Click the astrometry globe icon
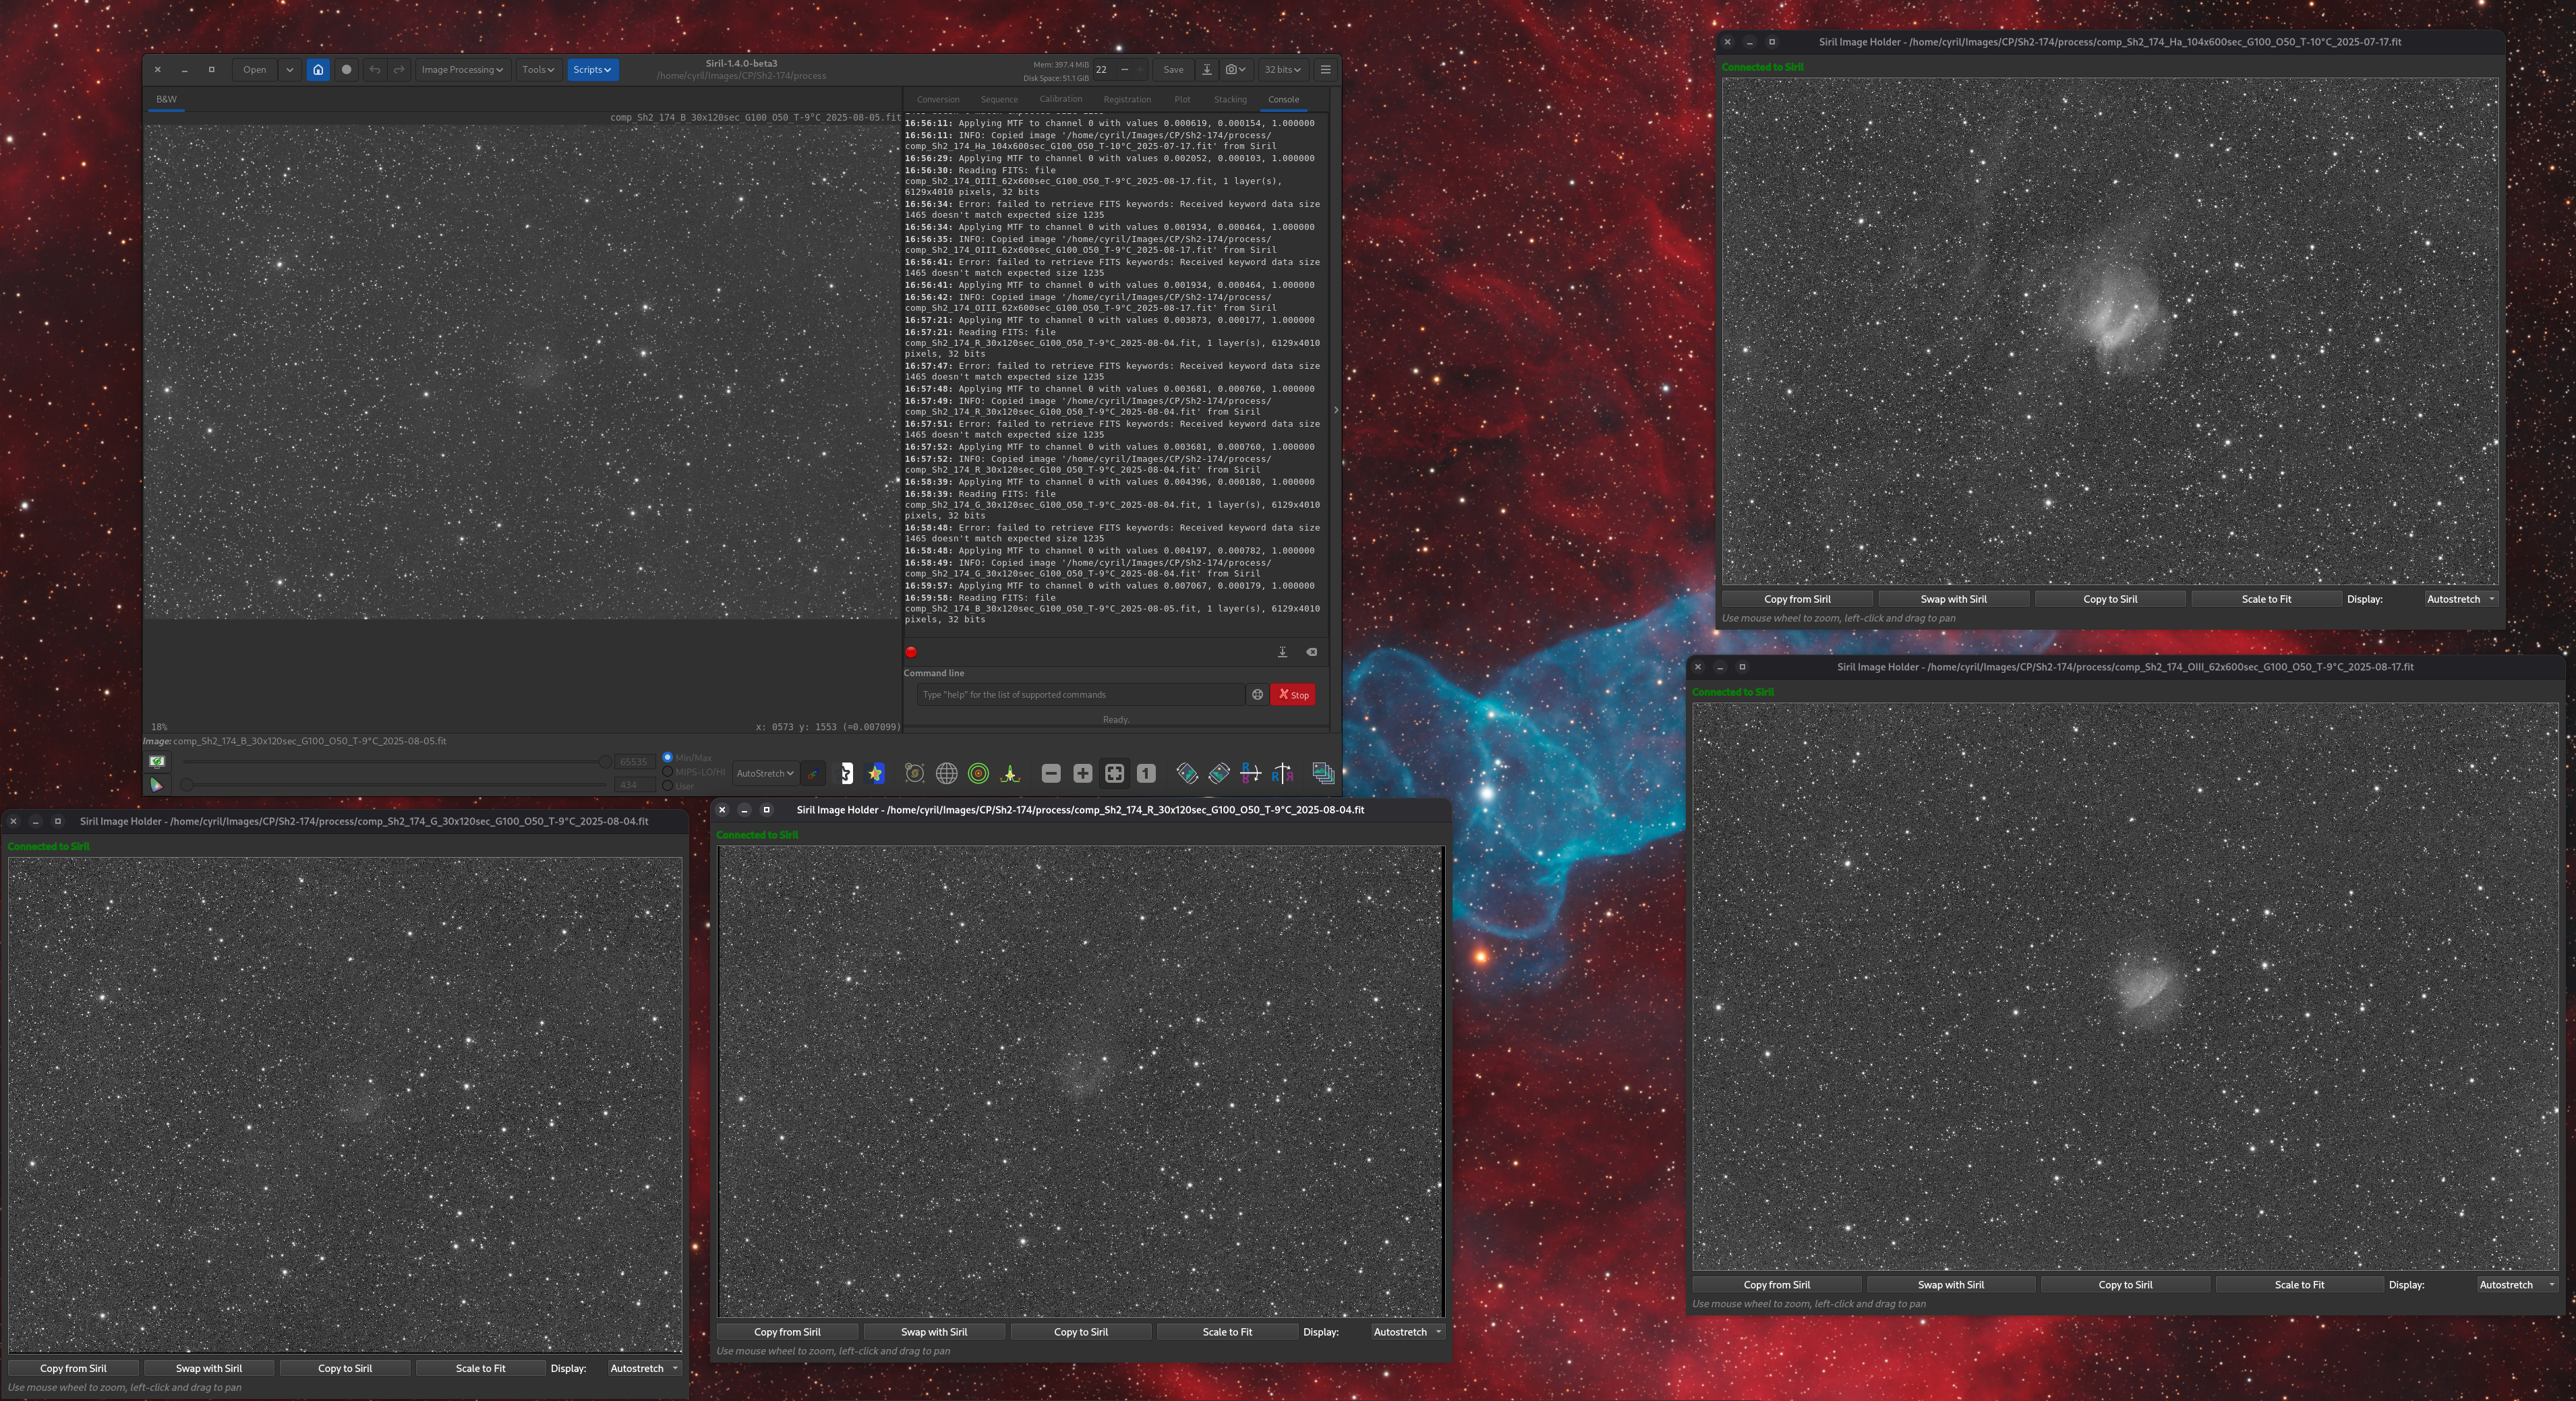 coord(946,774)
